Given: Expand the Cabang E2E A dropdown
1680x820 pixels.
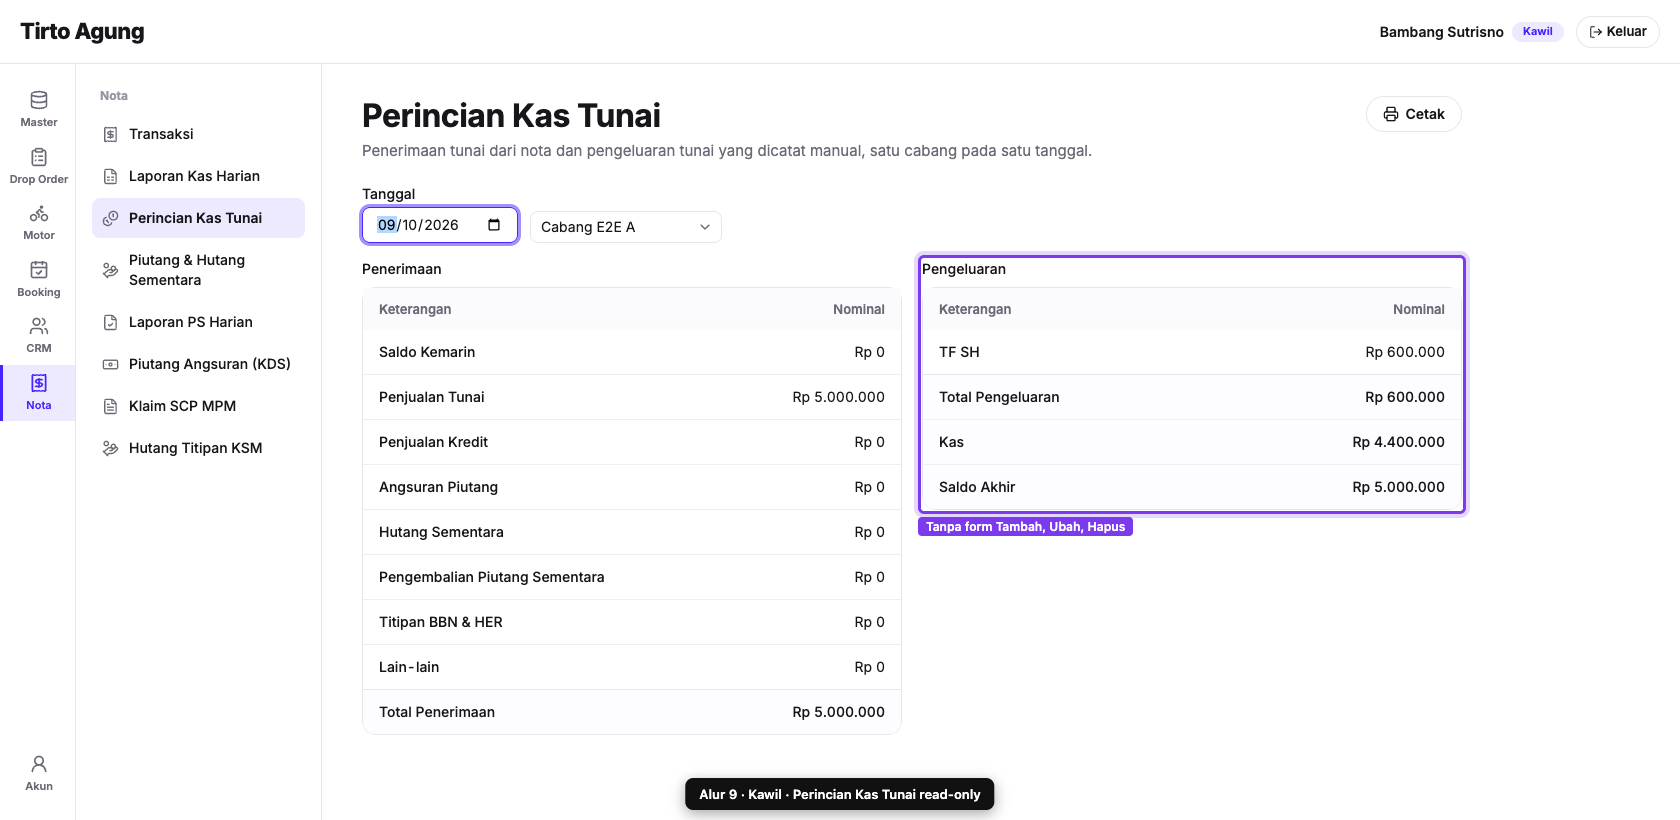Looking at the screenshot, I should pyautogui.click(x=625, y=227).
